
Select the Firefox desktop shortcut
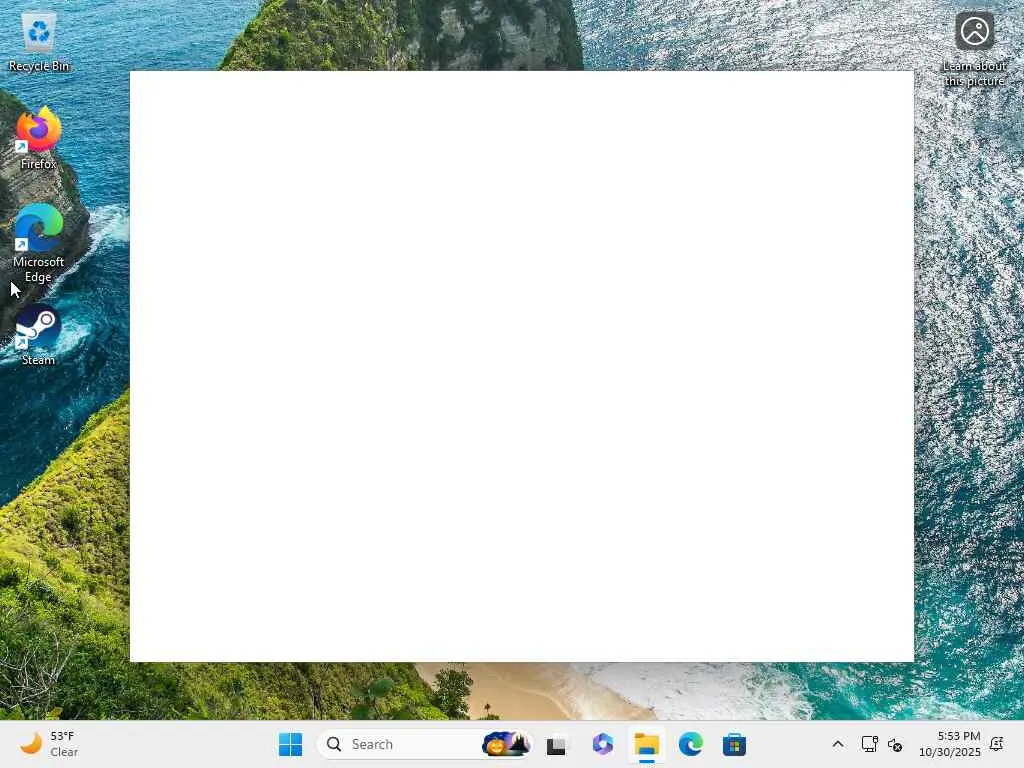pyautogui.click(x=39, y=139)
